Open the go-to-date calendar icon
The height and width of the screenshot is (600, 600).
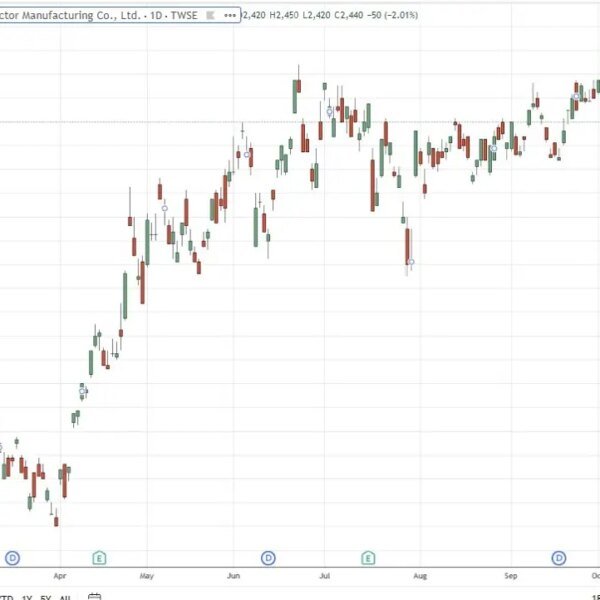[95, 597]
